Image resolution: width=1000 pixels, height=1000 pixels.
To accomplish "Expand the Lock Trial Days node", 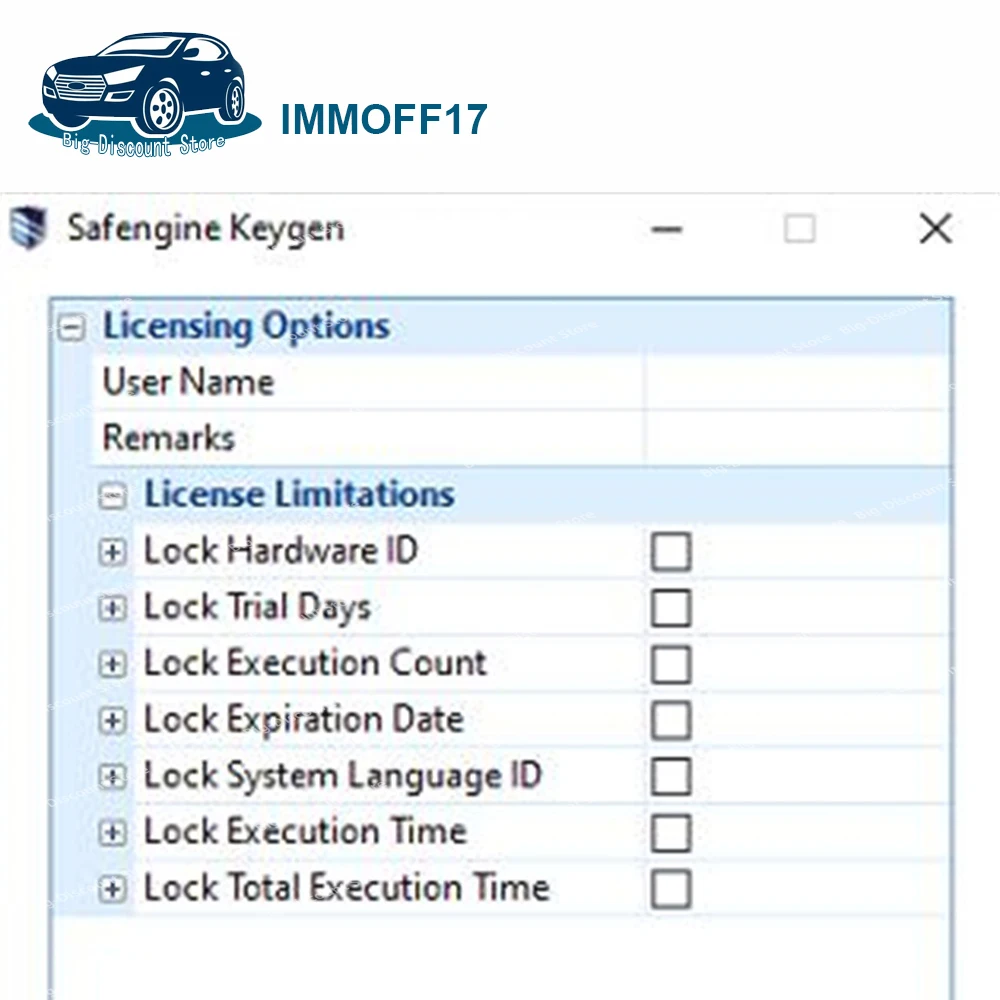I will (x=114, y=608).
